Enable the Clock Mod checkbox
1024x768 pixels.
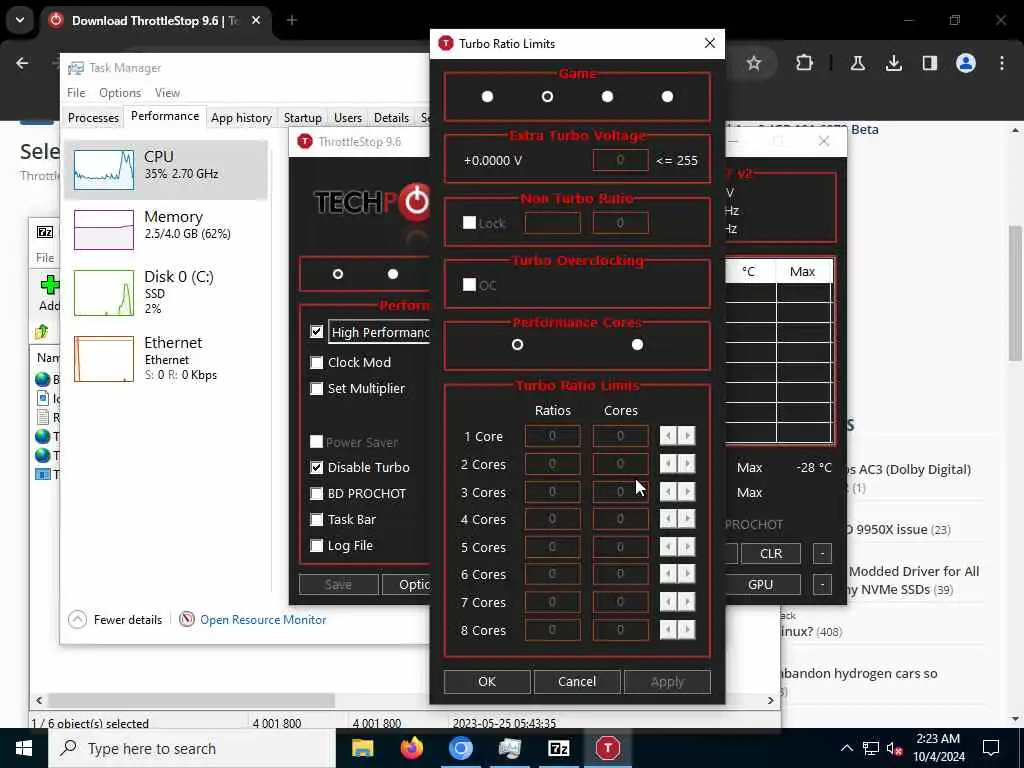click(x=317, y=362)
